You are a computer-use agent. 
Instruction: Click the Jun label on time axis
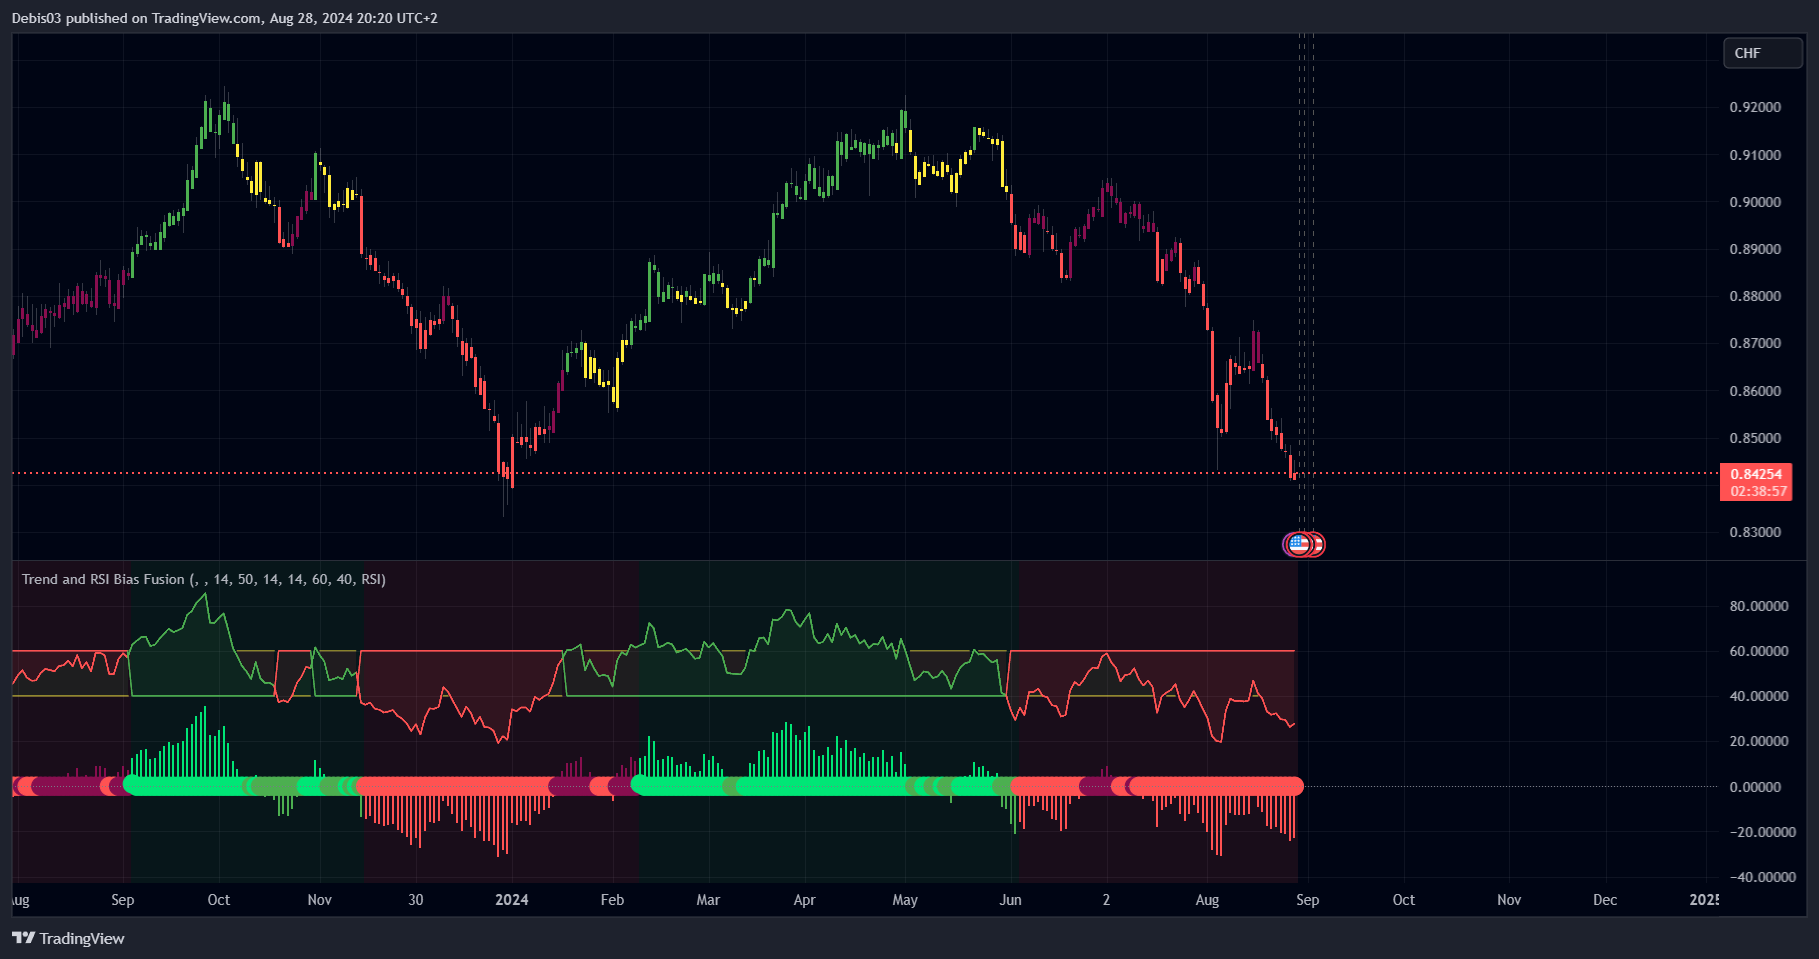tap(1010, 900)
